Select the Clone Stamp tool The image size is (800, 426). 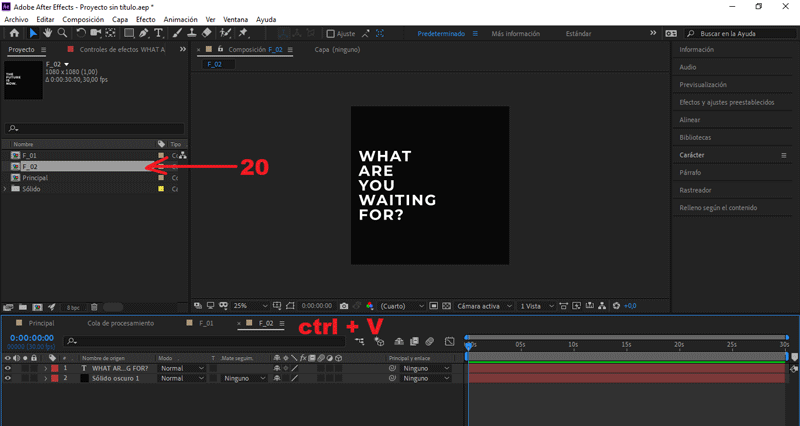tap(192, 33)
